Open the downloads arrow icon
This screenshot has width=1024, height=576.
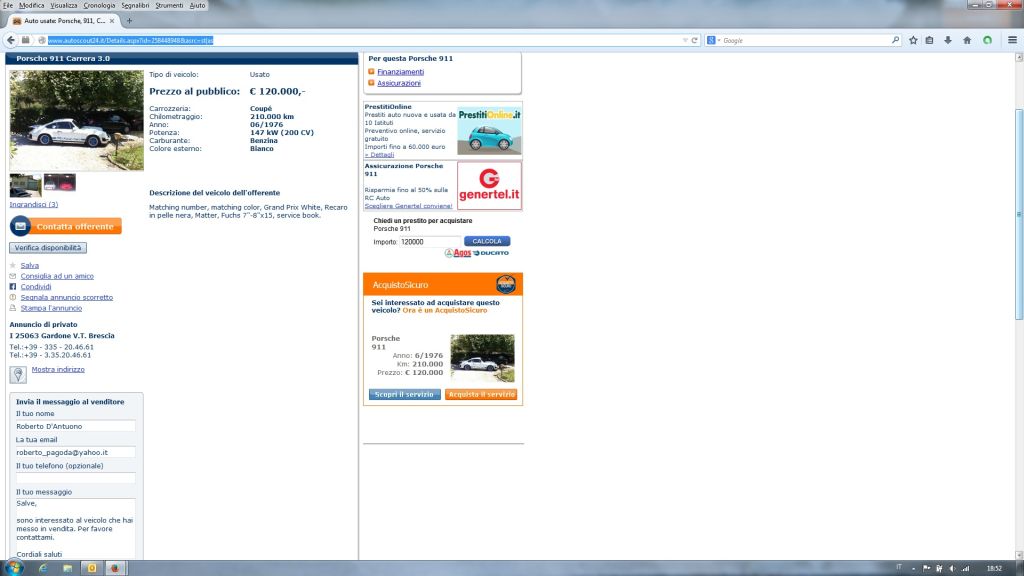(x=948, y=40)
